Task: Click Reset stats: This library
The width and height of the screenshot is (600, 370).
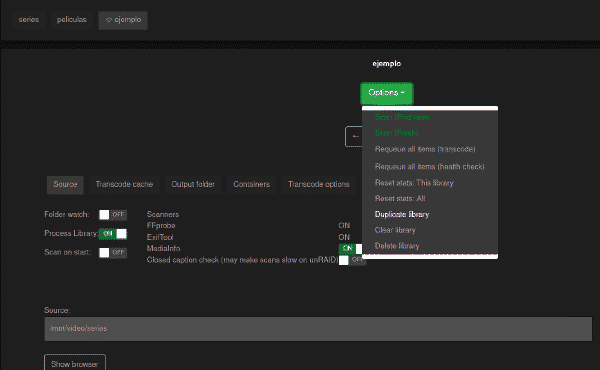Action: coord(414,183)
